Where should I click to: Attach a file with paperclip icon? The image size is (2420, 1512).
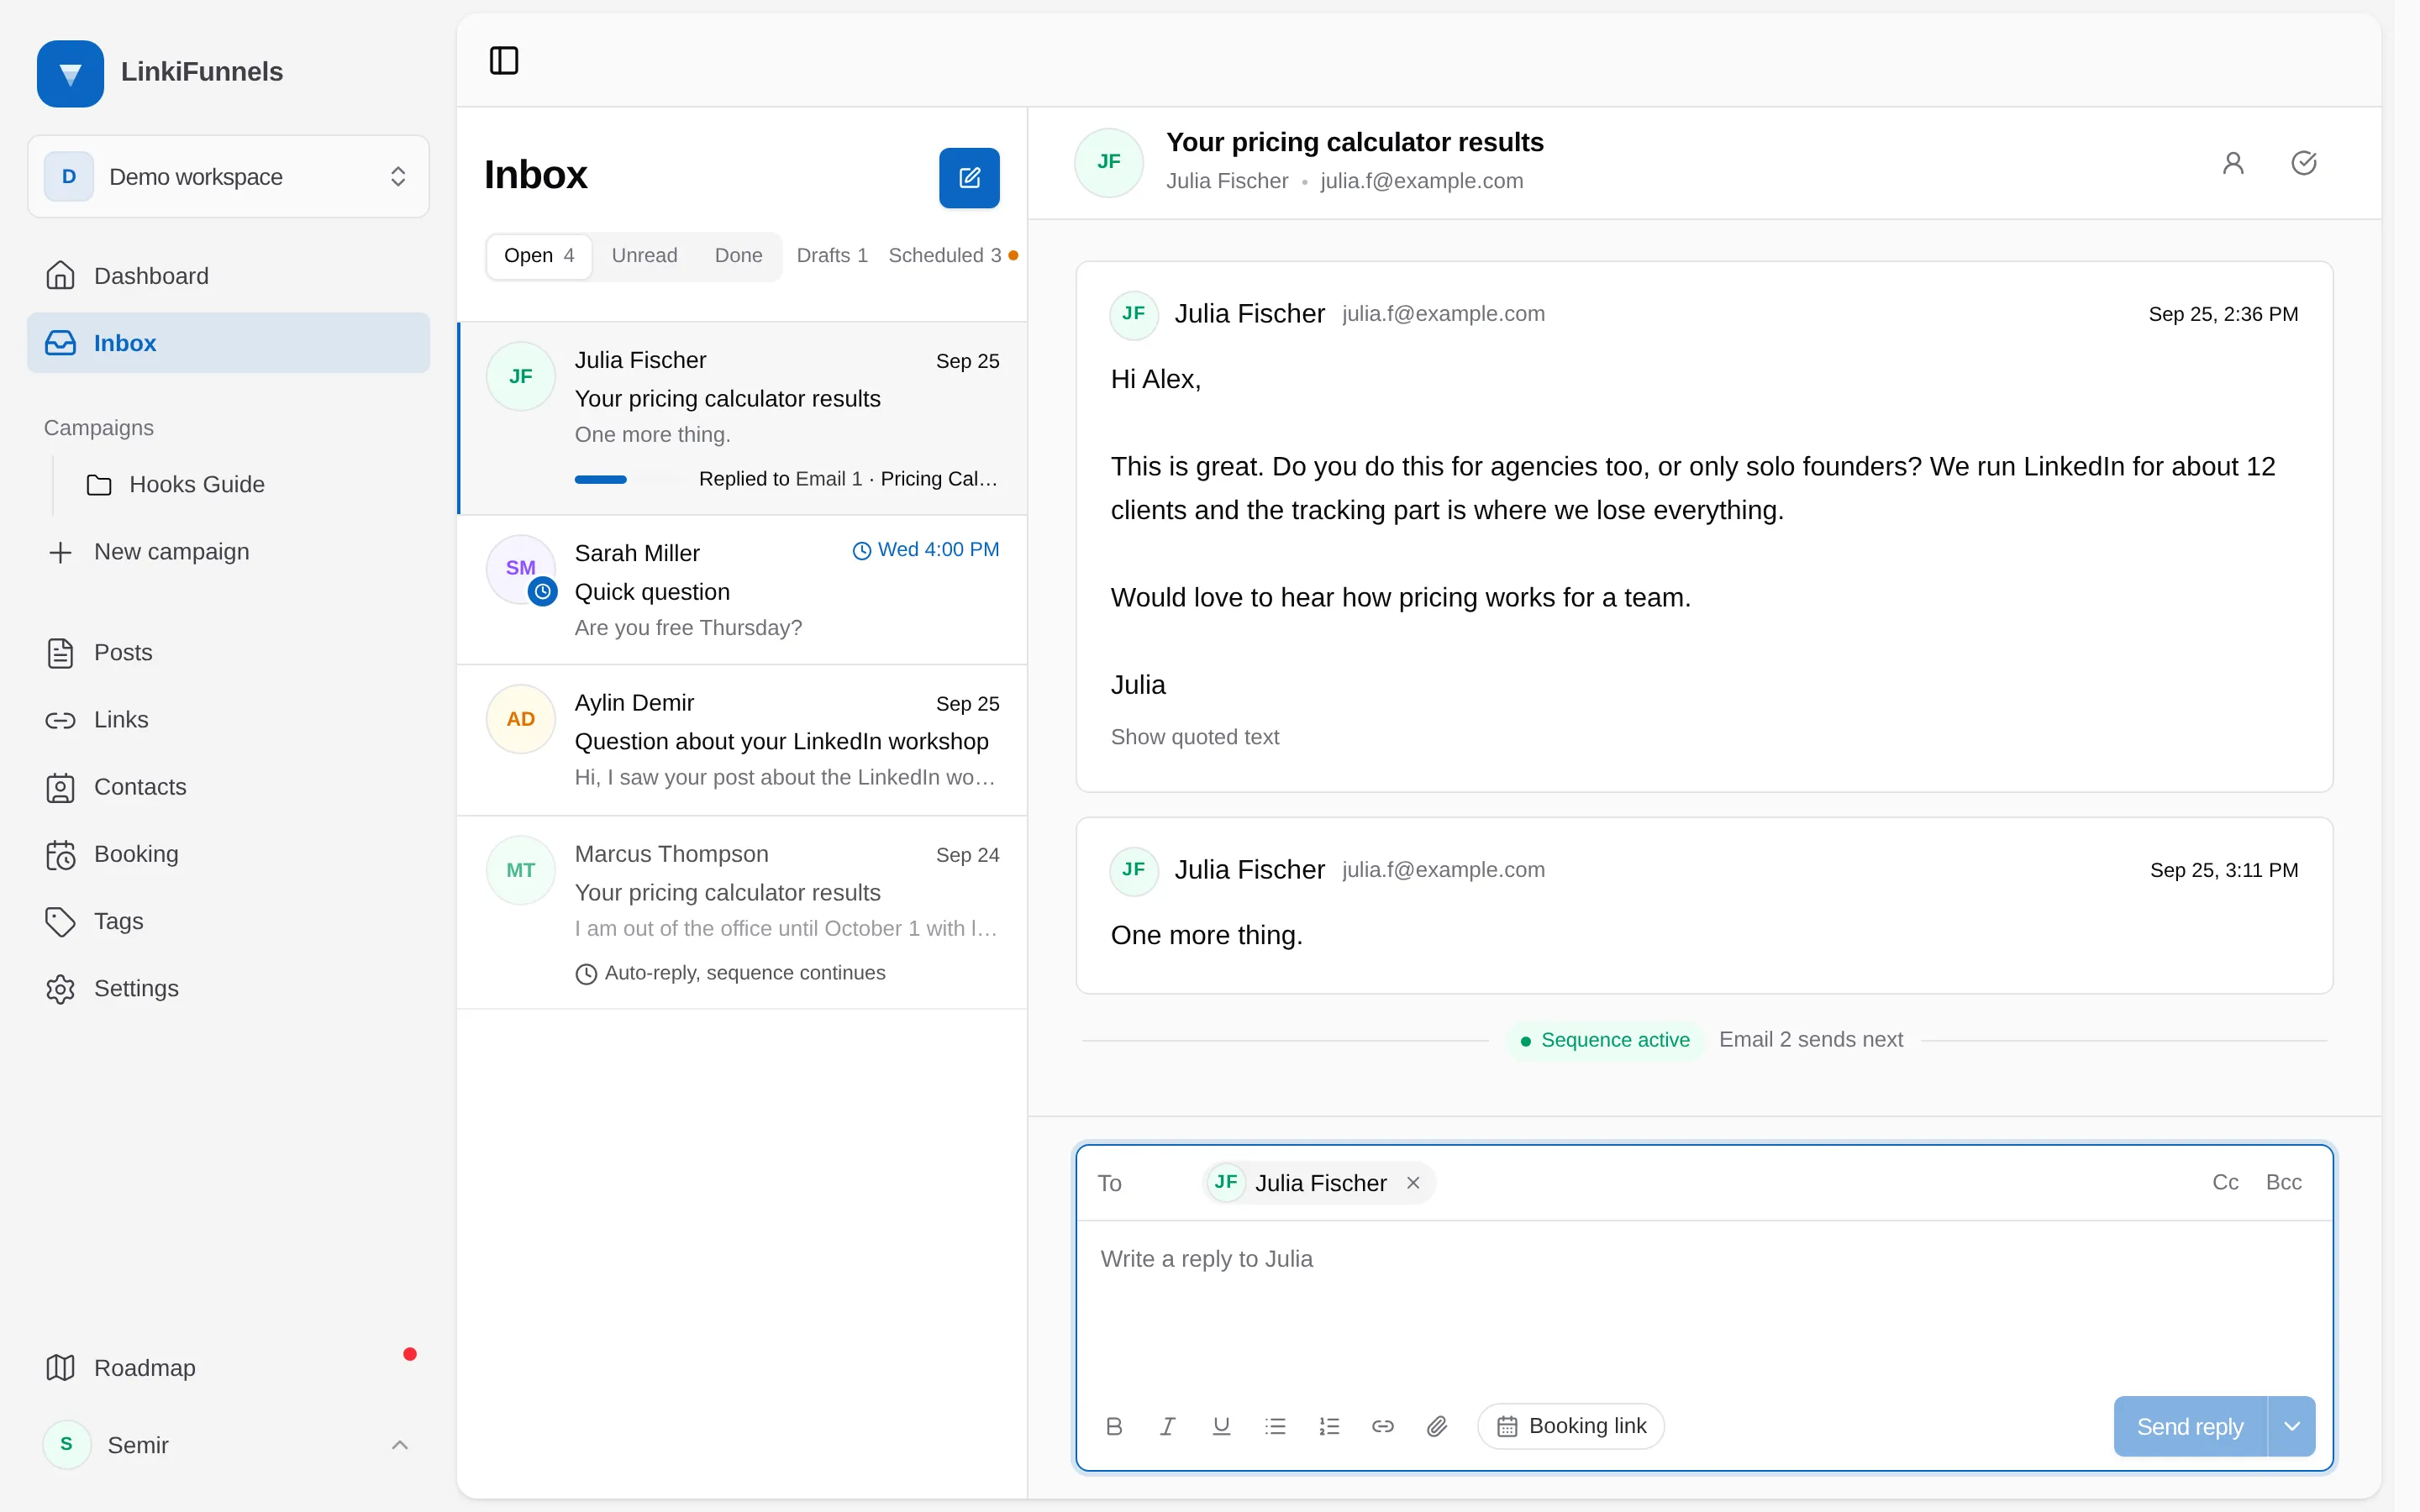[x=1437, y=1426]
